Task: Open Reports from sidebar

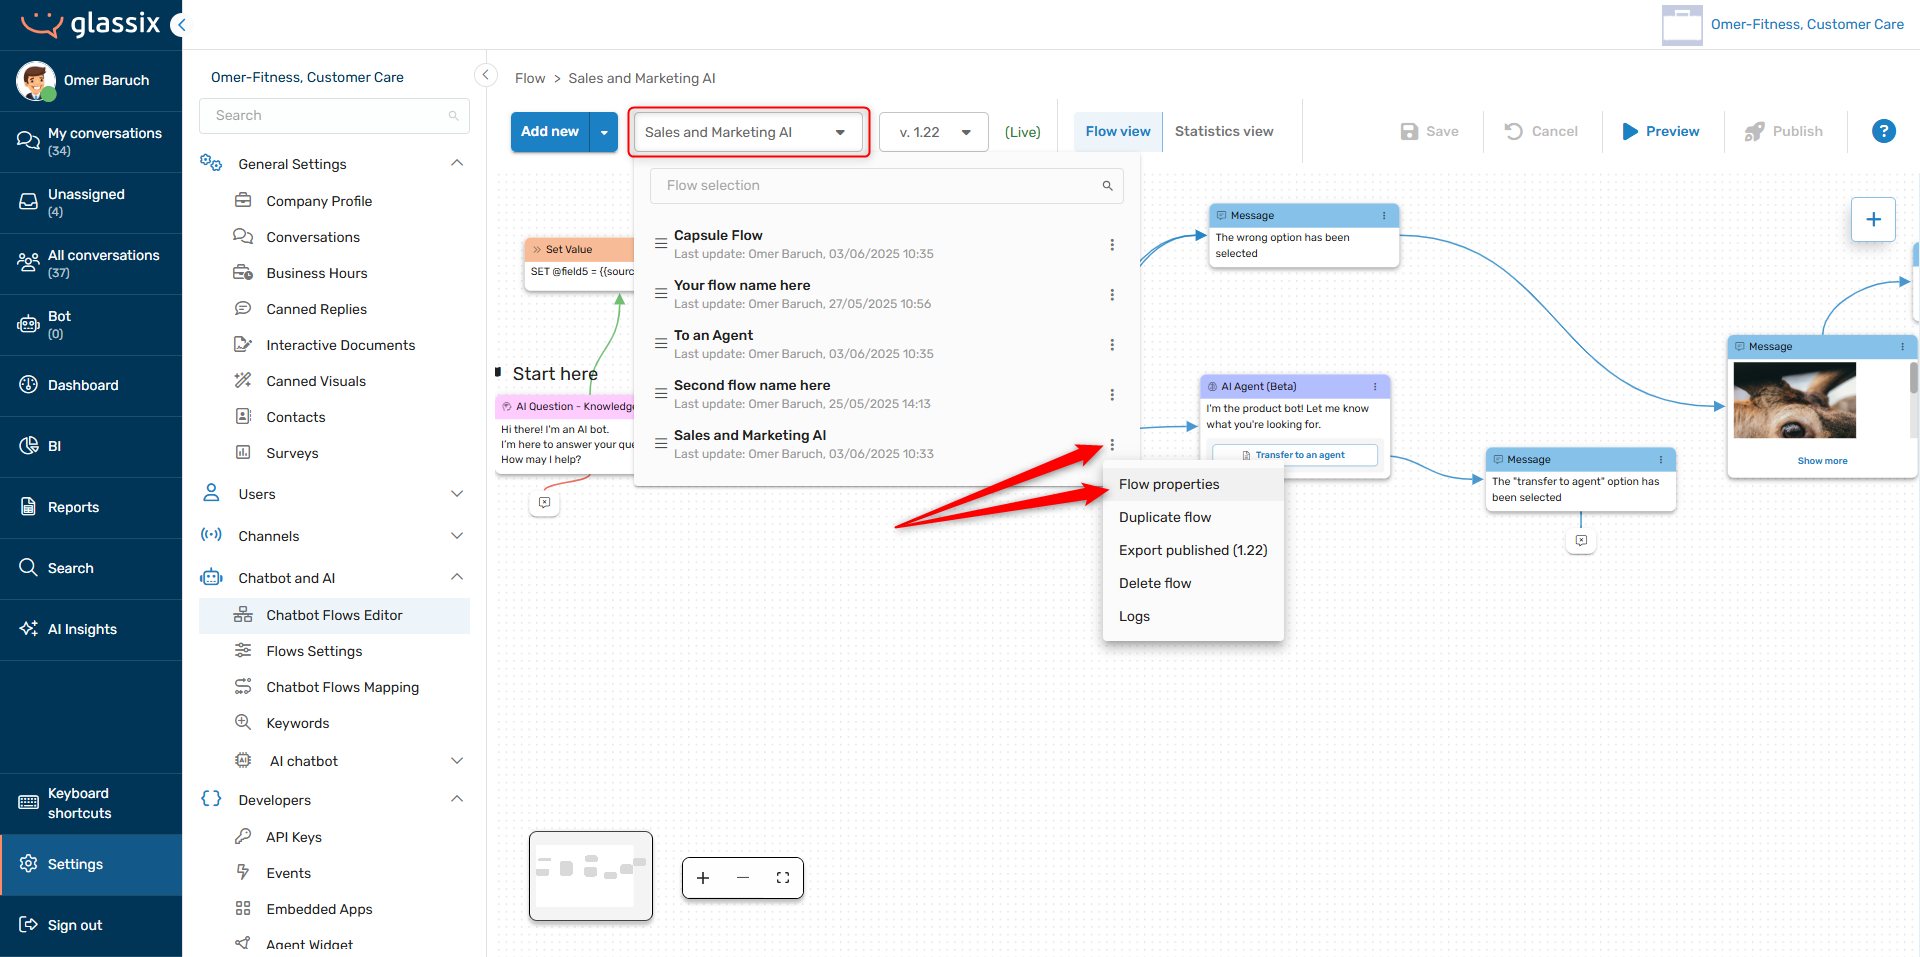Action: point(91,507)
